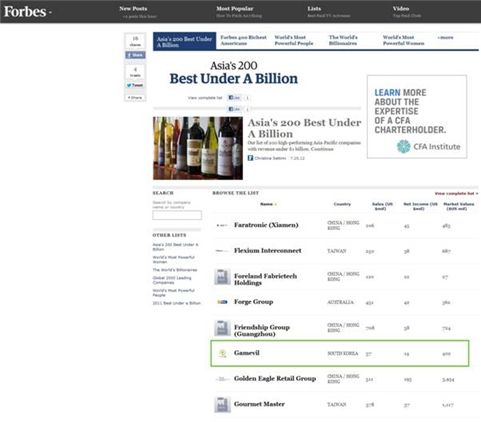Open Friendship Group (Guangzhou) entry

[x=262, y=330]
